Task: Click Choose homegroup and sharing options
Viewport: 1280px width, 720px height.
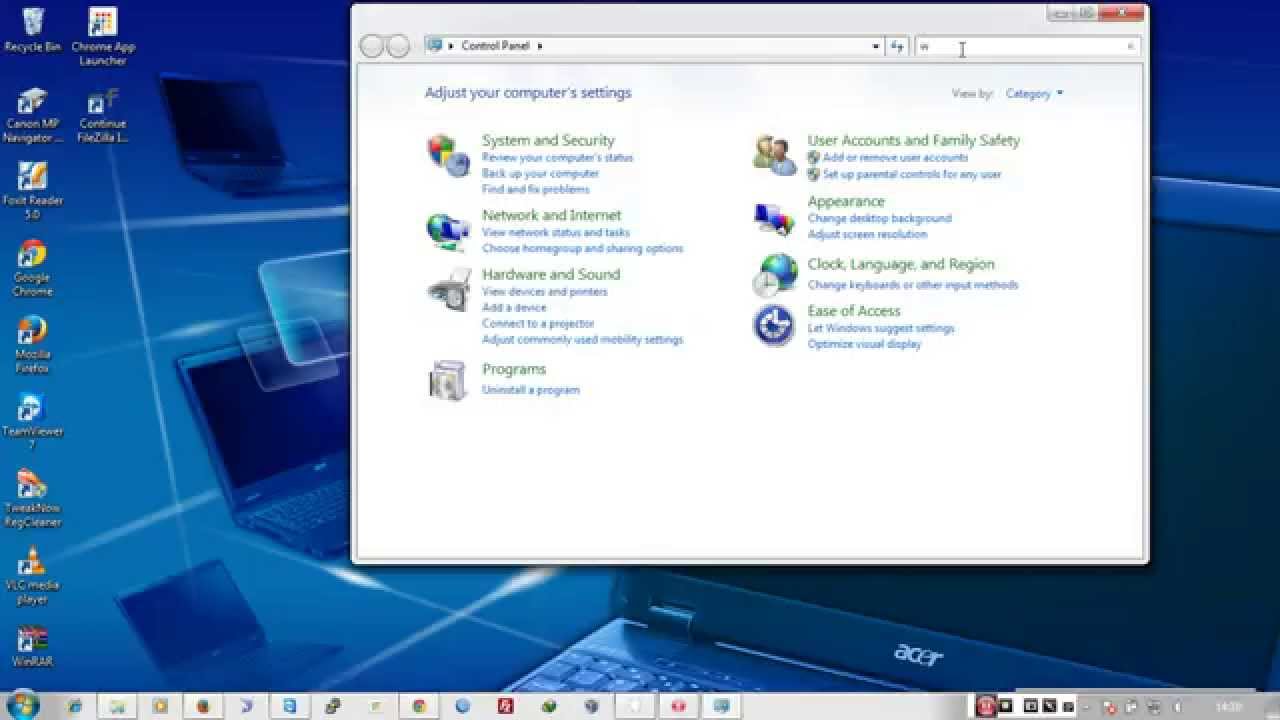Action: click(x=582, y=248)
